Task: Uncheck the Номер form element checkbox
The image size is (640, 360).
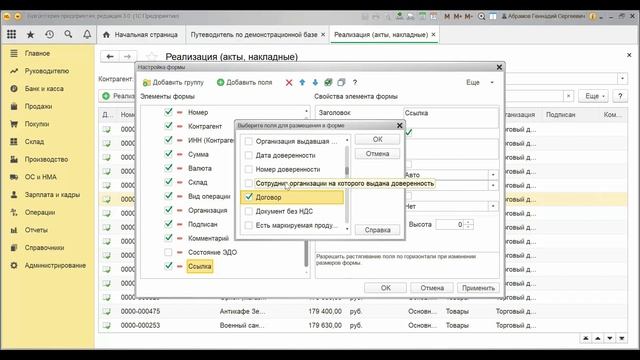Action: coord(168,112)
